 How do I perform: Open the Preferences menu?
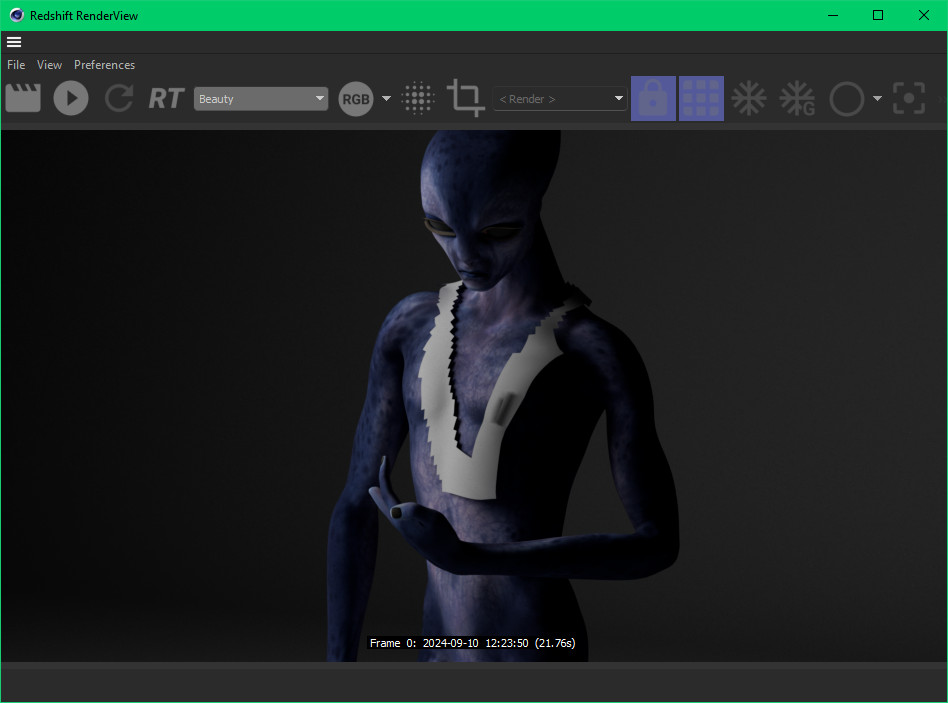(104, 65)
